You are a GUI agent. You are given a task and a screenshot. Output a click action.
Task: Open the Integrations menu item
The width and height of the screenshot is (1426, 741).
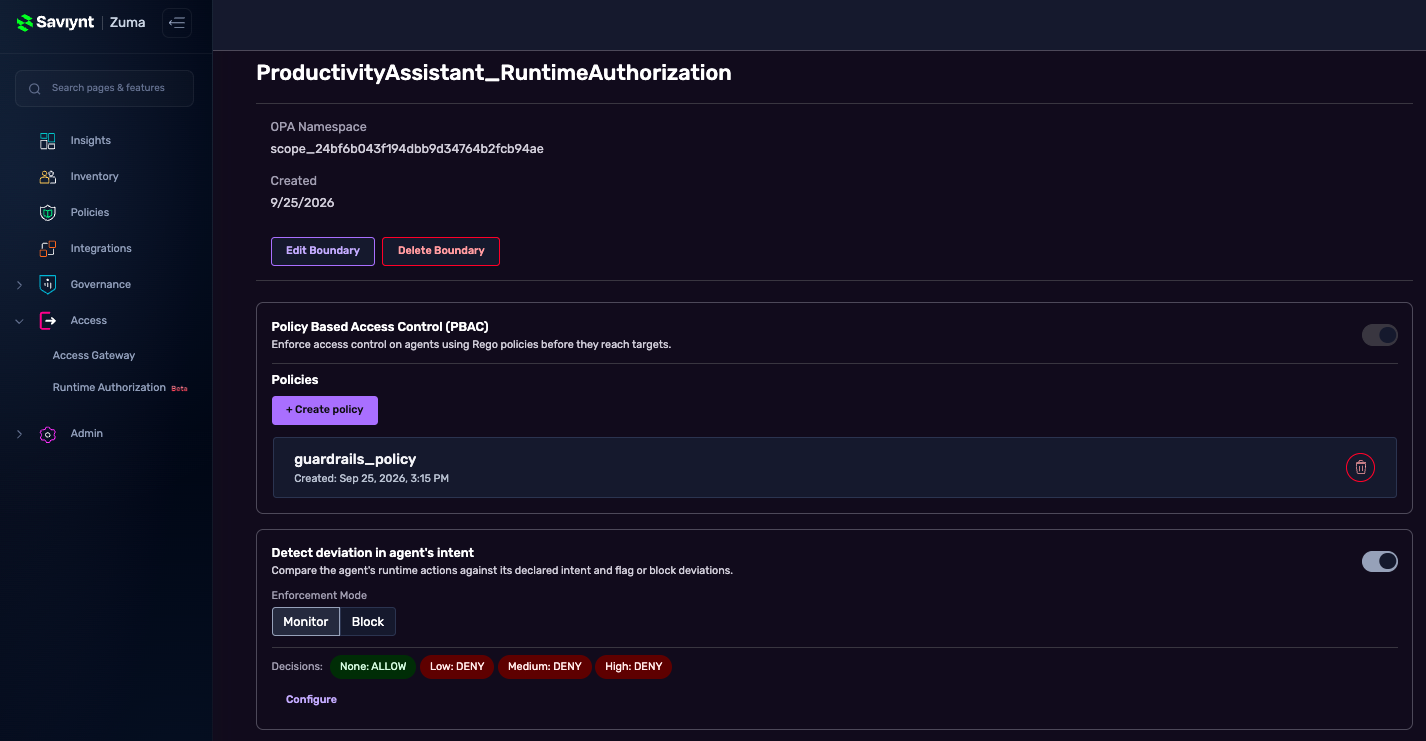101,249
